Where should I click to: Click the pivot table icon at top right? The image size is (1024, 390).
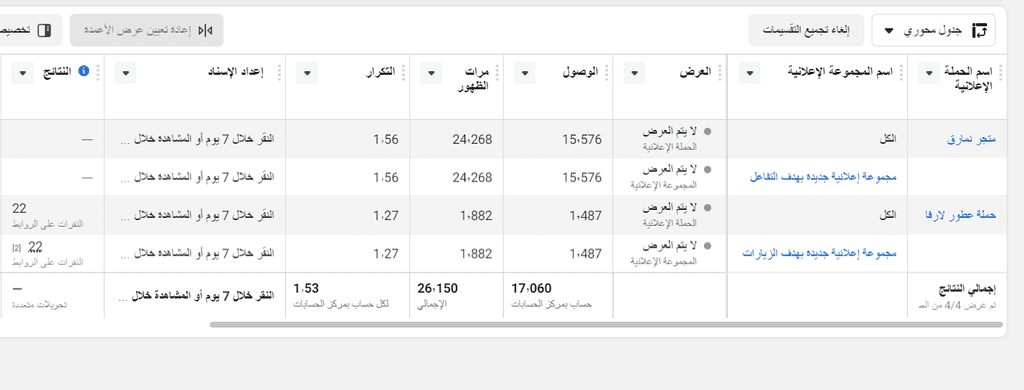[980, 31]
